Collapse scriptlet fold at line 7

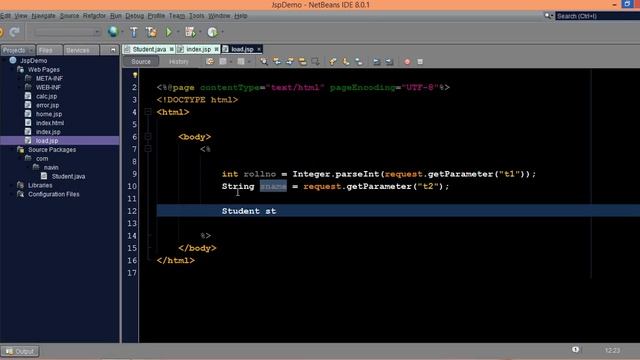[x=148, y=149]
